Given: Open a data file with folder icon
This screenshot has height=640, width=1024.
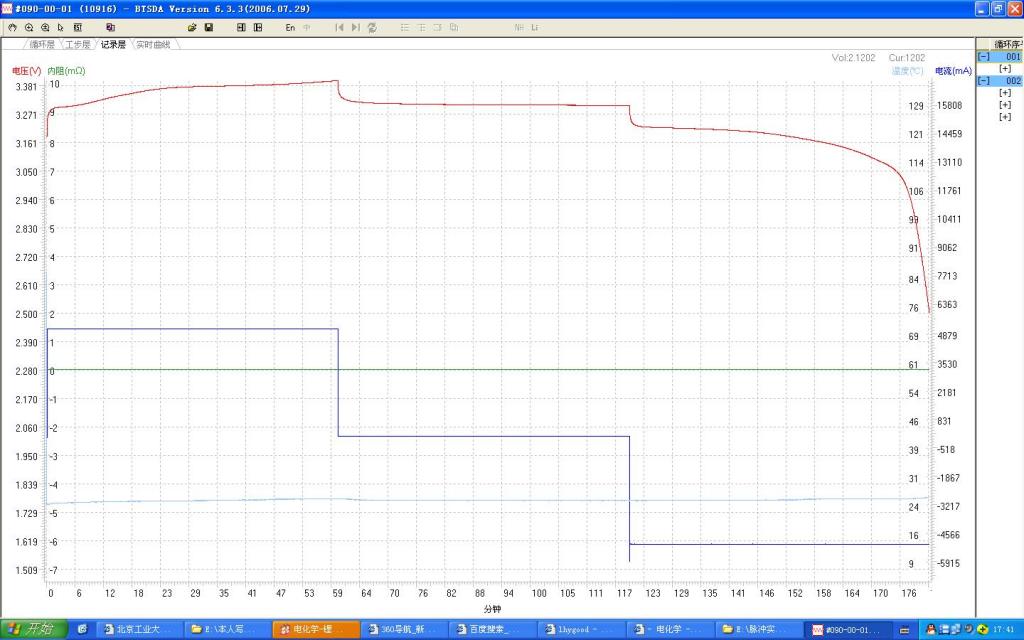Looking at the screenshot, I should (192, 27).
